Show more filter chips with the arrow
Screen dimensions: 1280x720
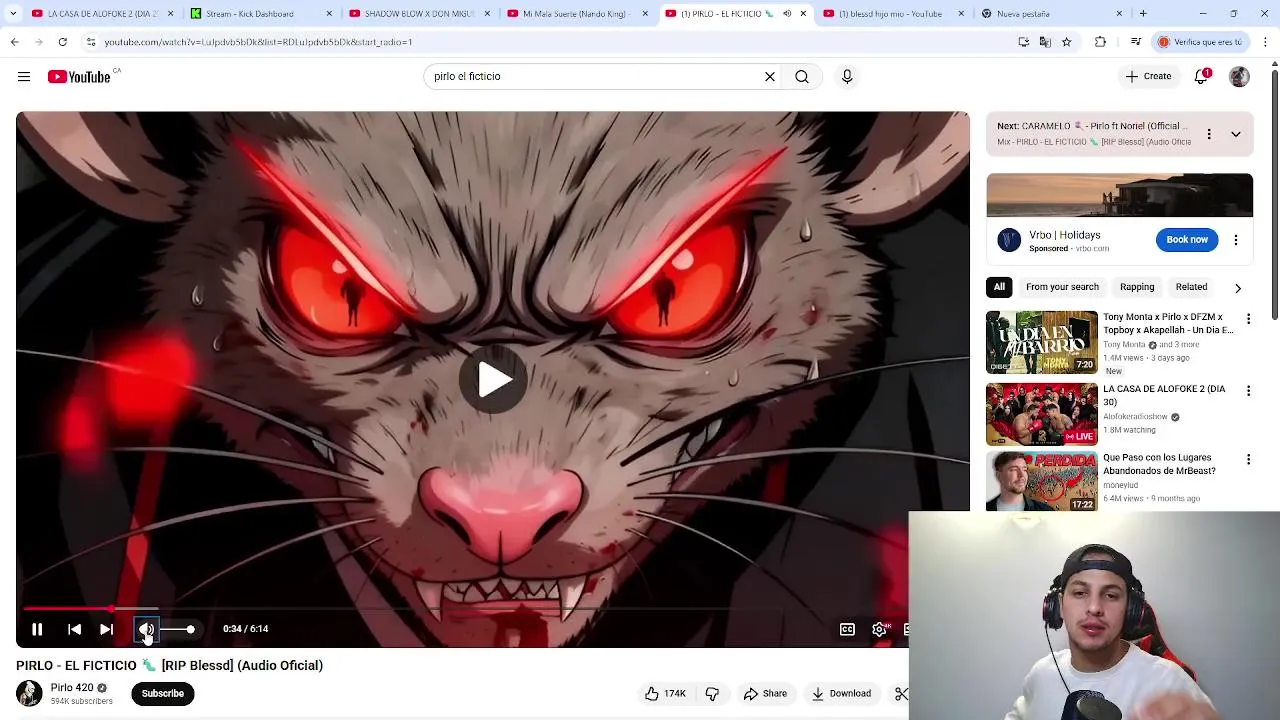point(1238,288)
